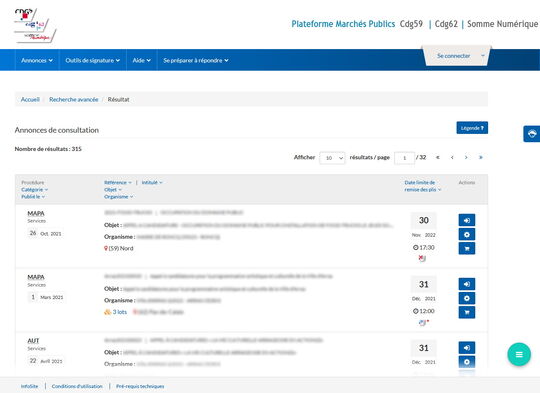Viewport: 540px width, 393px height.
Task: Click the AUT procedure label
Action: tap(33, 341)
